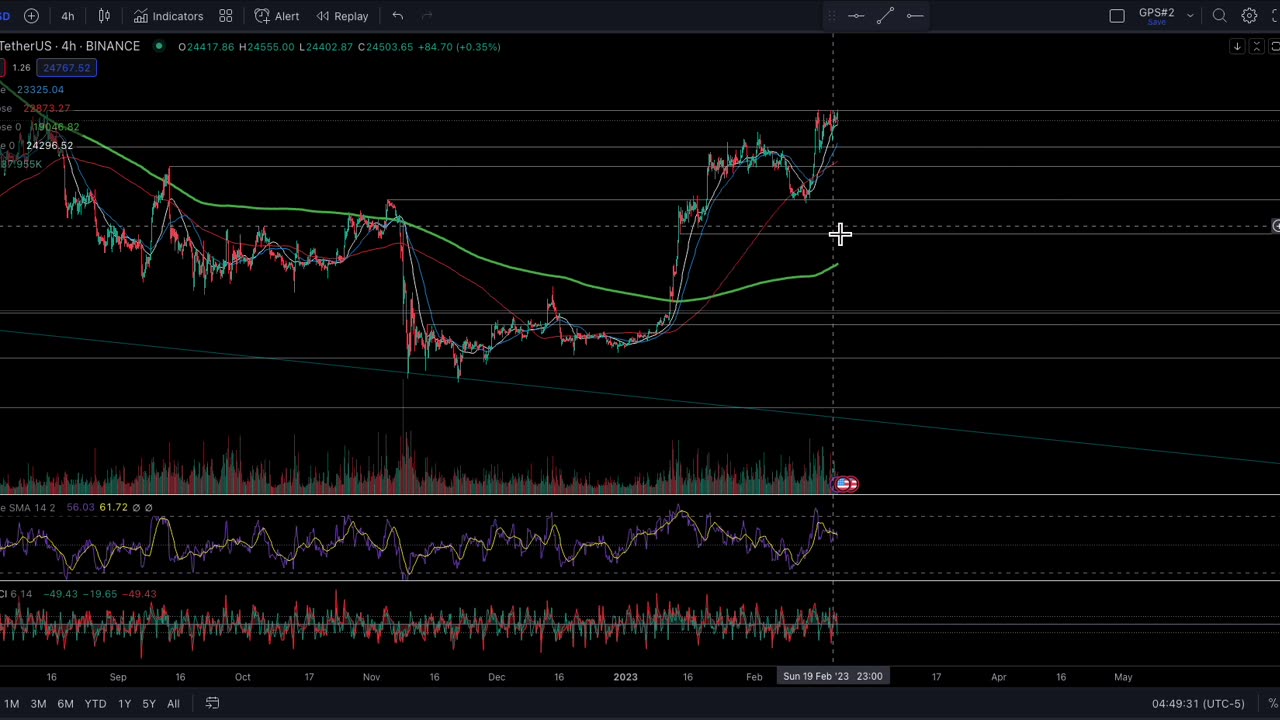The height and width of the screenshot is (720, 1280).
Task: Click the 24767.52 blue price button
Action: pyautogui.click(x=66, y=67)
